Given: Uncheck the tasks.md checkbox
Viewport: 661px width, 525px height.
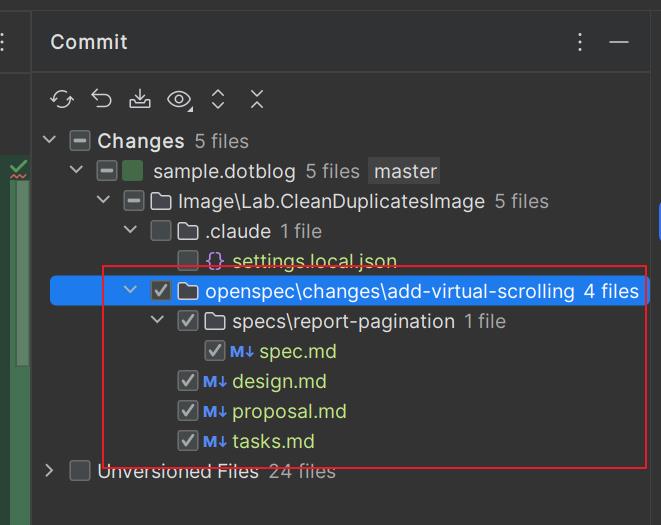Looking at the screenshot, I should [x=187, y=441].
